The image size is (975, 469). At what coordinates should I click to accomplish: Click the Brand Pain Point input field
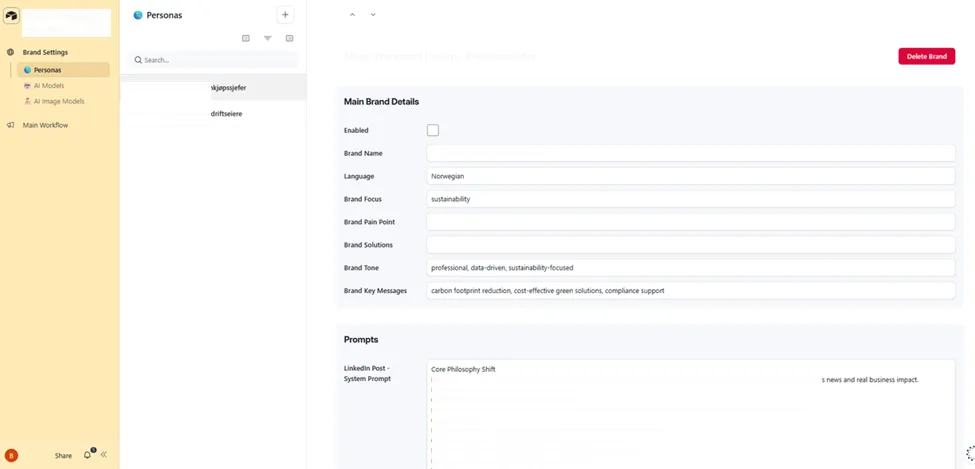691,222
